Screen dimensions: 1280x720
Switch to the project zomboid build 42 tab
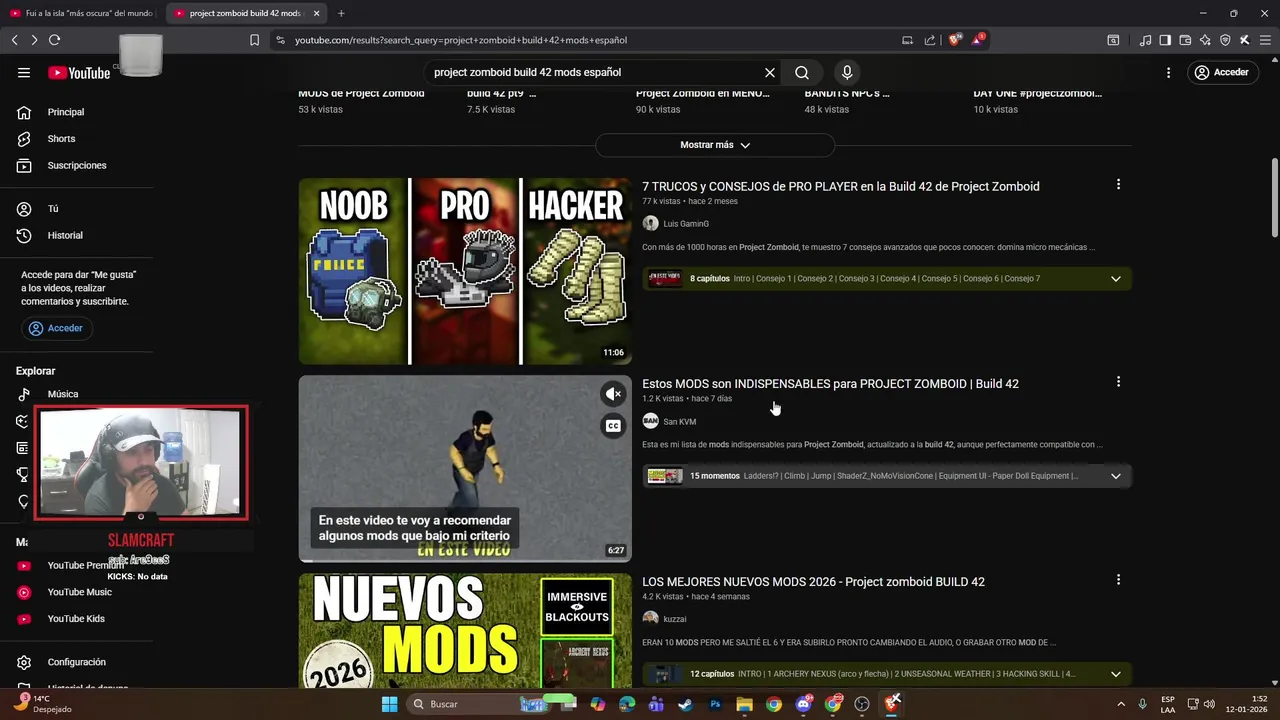coord(245,13)
